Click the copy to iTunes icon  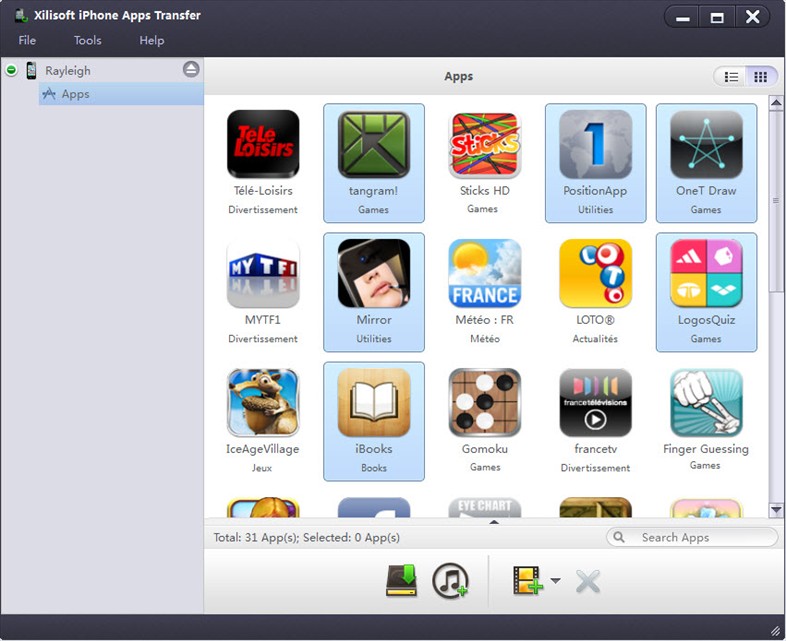pos(450,581)
